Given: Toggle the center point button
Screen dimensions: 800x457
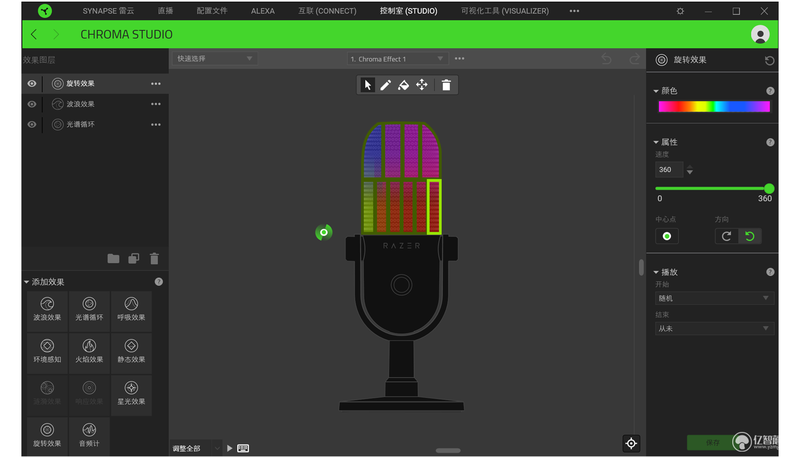Looking at the screenshot, I should pyautogui.click(x=667, y=236).
